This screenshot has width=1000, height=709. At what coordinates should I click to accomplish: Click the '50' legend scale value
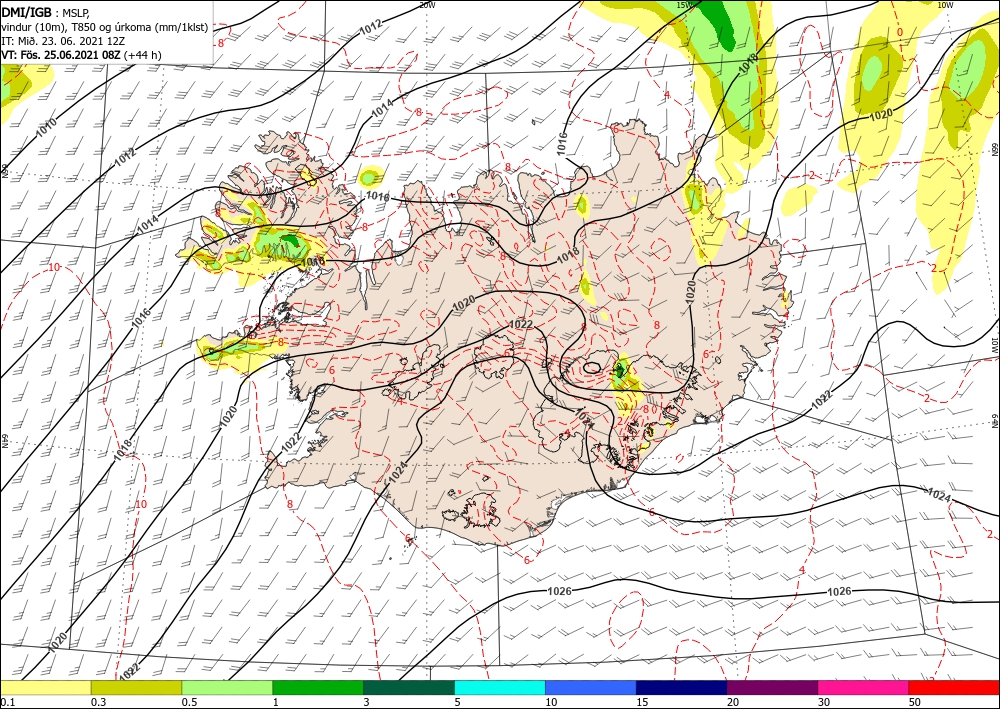tap(915, 702)
